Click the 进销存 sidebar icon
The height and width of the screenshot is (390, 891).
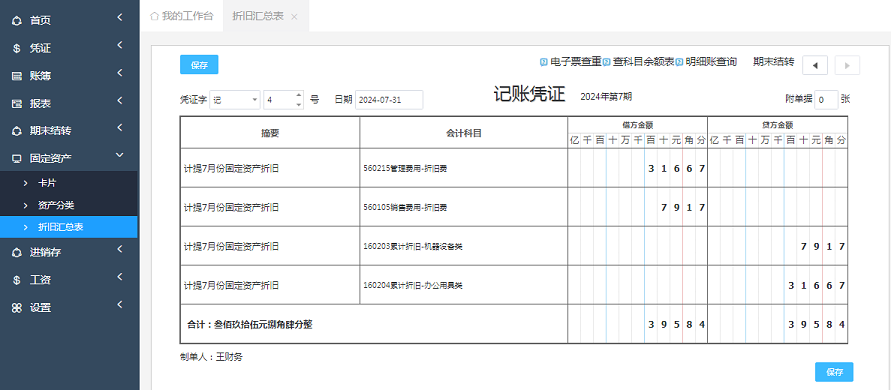(16, 252)
